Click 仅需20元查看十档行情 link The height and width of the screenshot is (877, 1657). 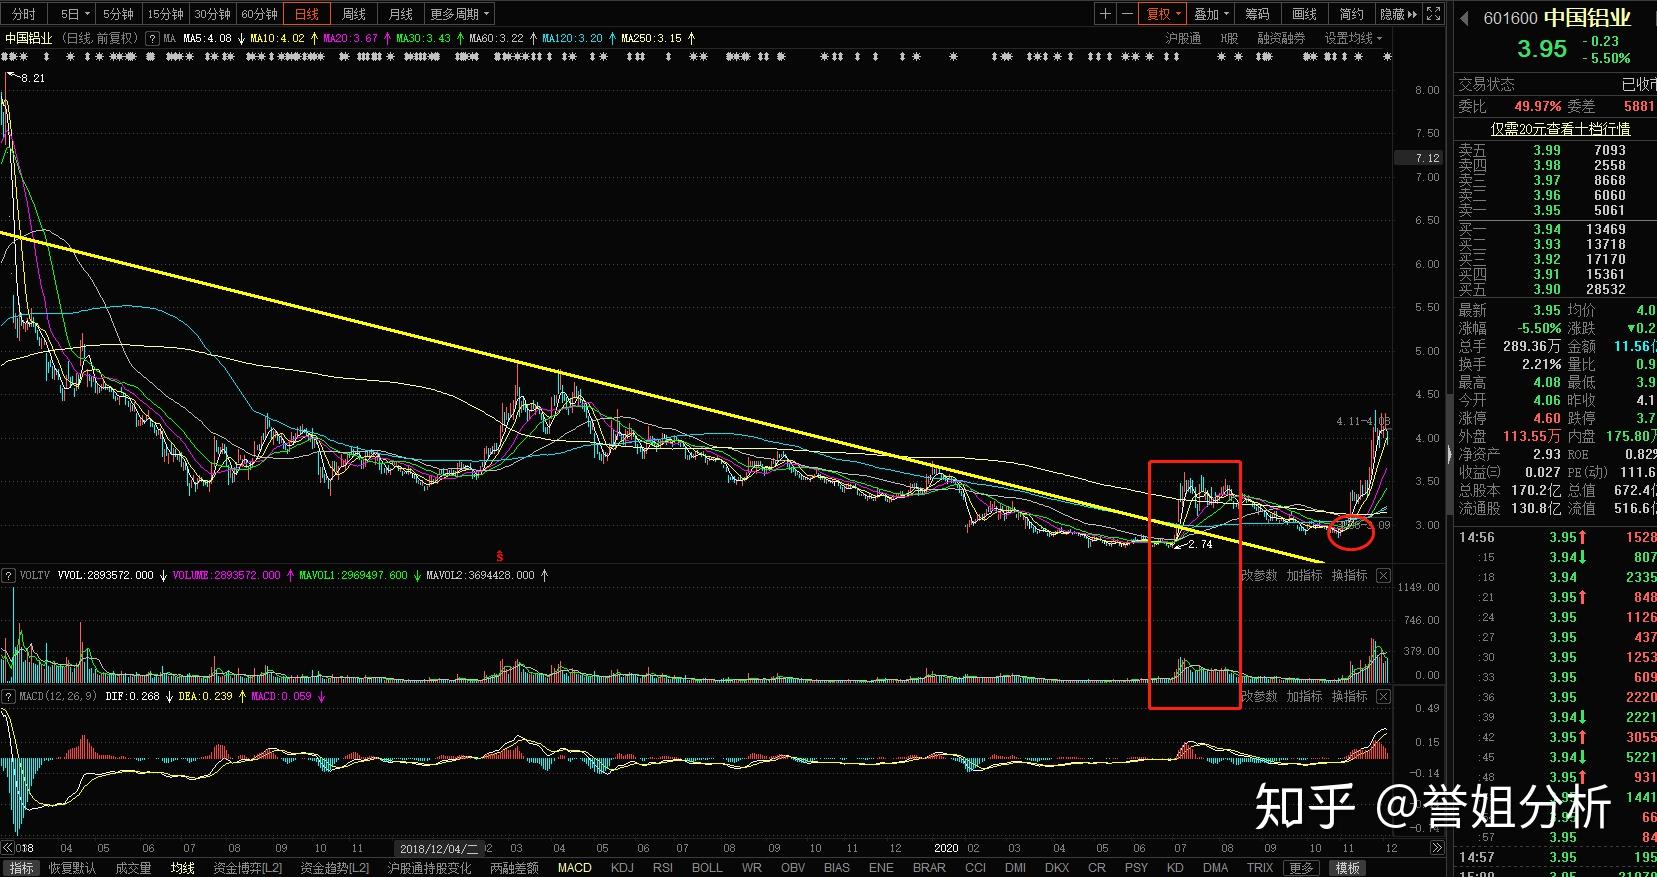(1560, 129)
